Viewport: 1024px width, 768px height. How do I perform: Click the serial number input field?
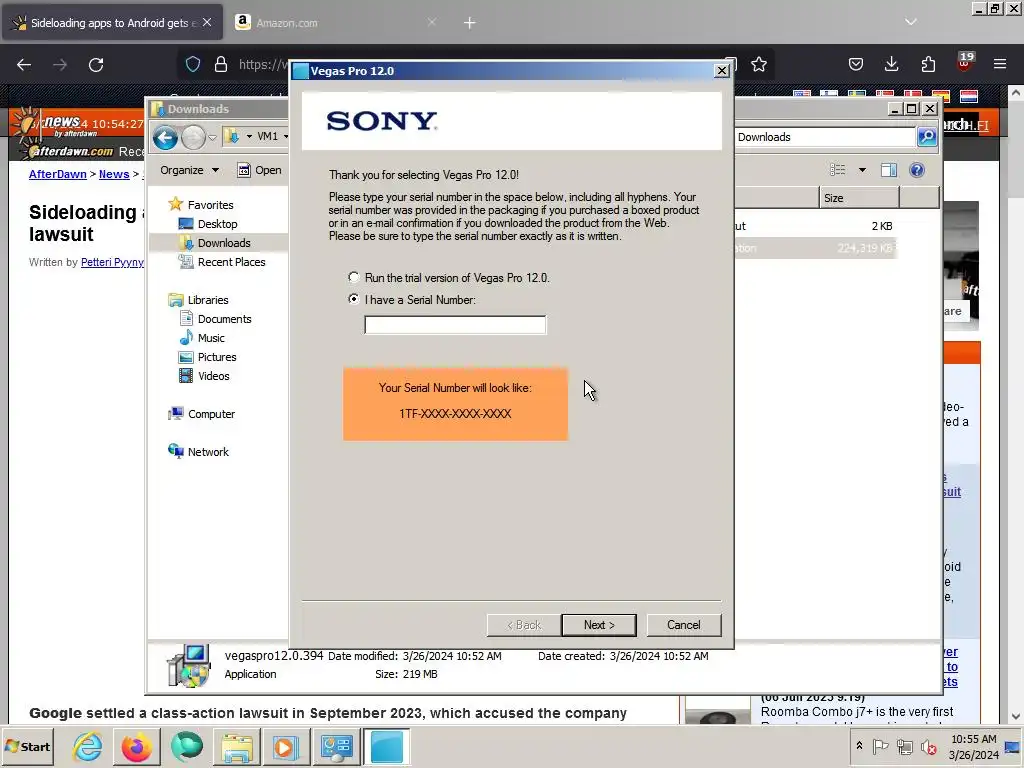[455, 325]
